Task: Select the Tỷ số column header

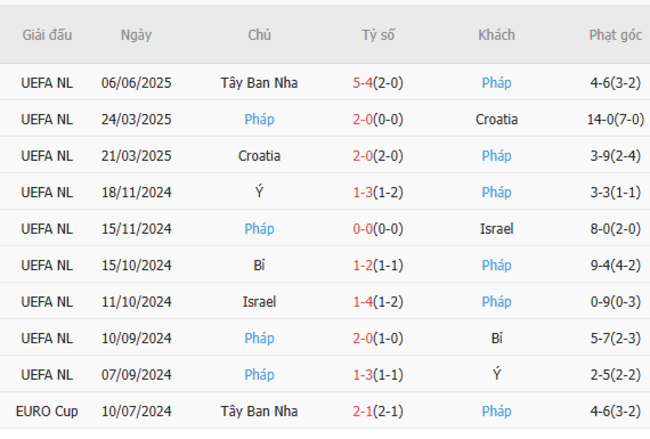Action: 378,35
